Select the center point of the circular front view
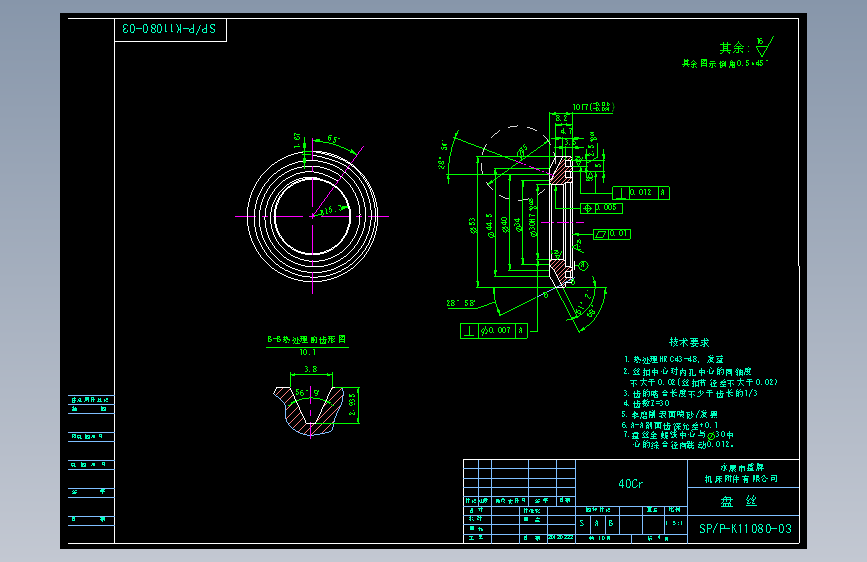Screen dimensions: 867x562 pos(312,216)
